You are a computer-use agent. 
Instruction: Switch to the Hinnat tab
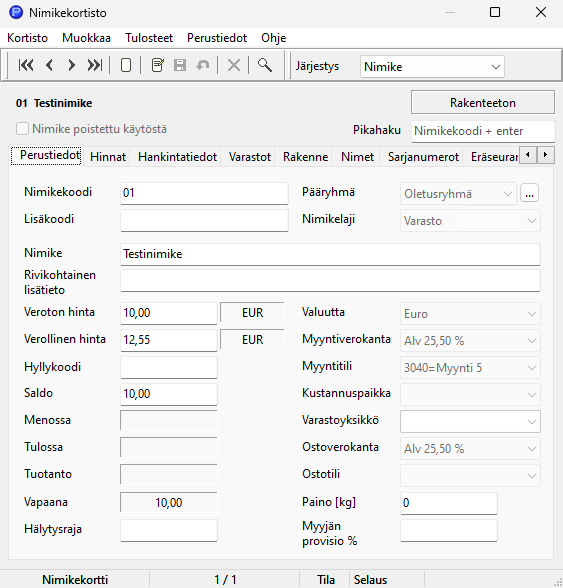(108, 157)
